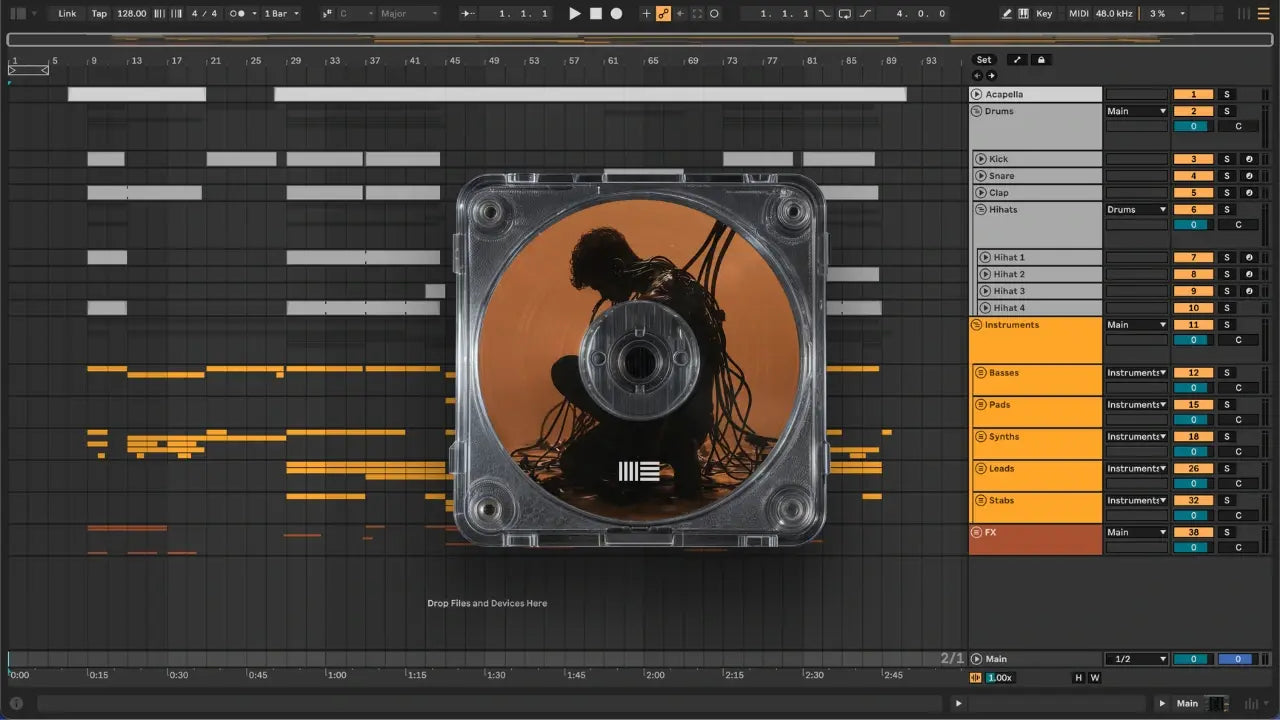Viewport: 1280px width, 720px height.
Task: Click the Tap tempo button
Action: click(99, 14)
